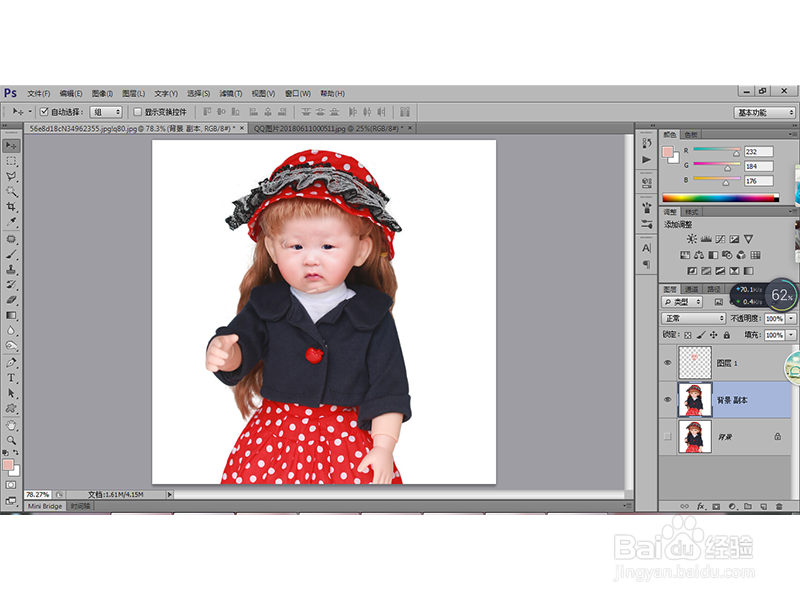Open the History panel icon

[x=647, y=143]
